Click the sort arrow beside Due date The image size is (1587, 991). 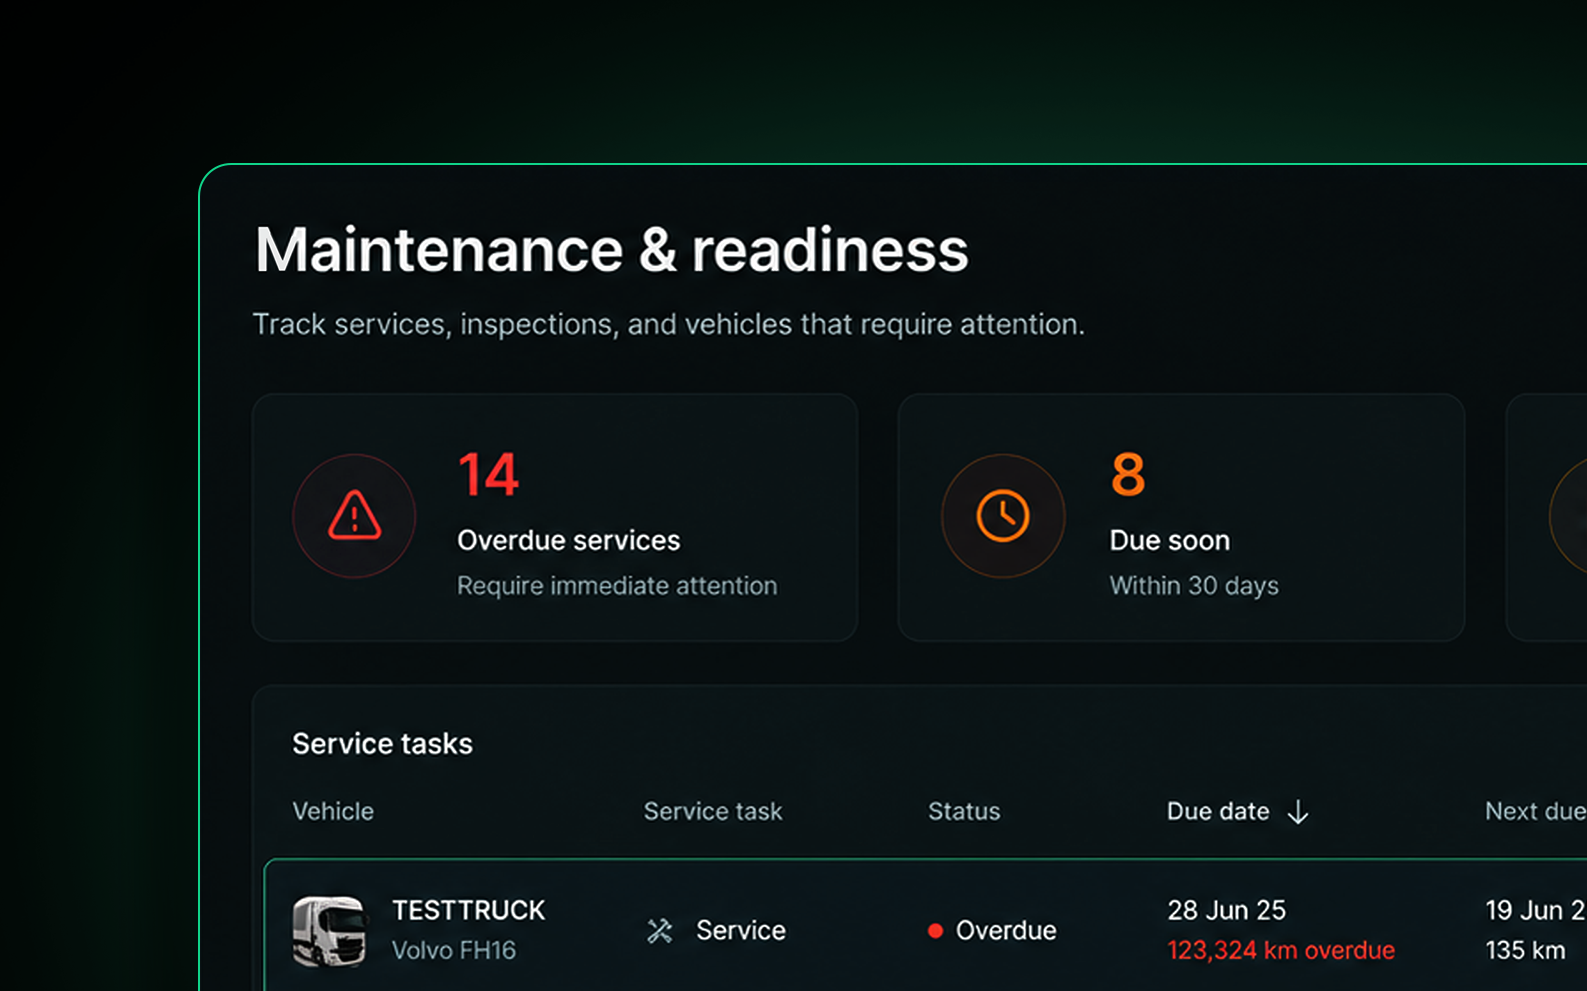[x=1298, y=812]
